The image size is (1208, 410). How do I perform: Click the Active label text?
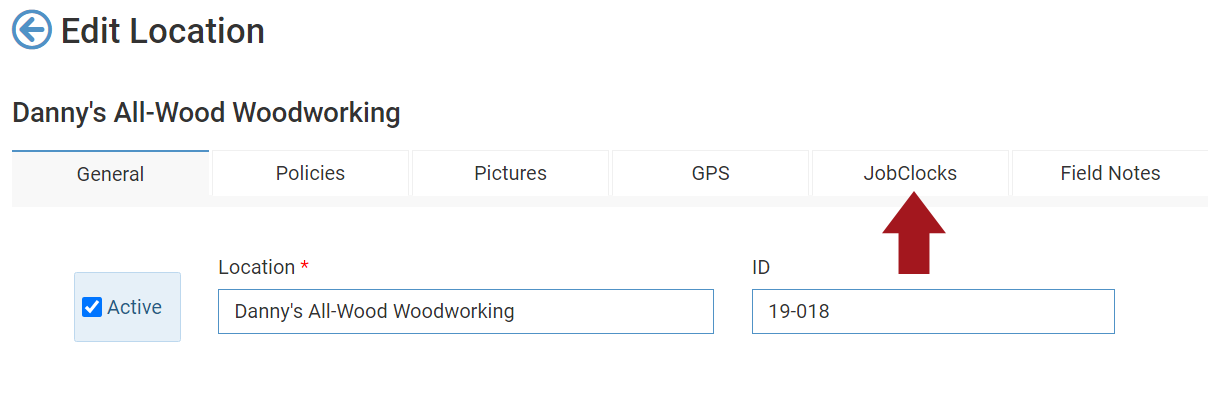tap(134, 307)
